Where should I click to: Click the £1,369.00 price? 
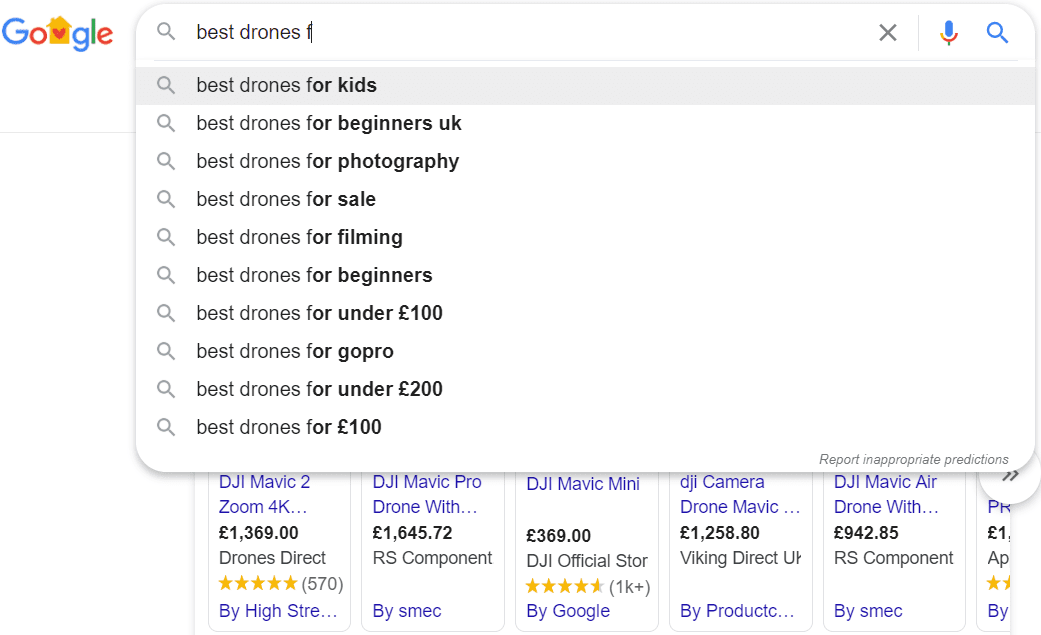(258, 533)
